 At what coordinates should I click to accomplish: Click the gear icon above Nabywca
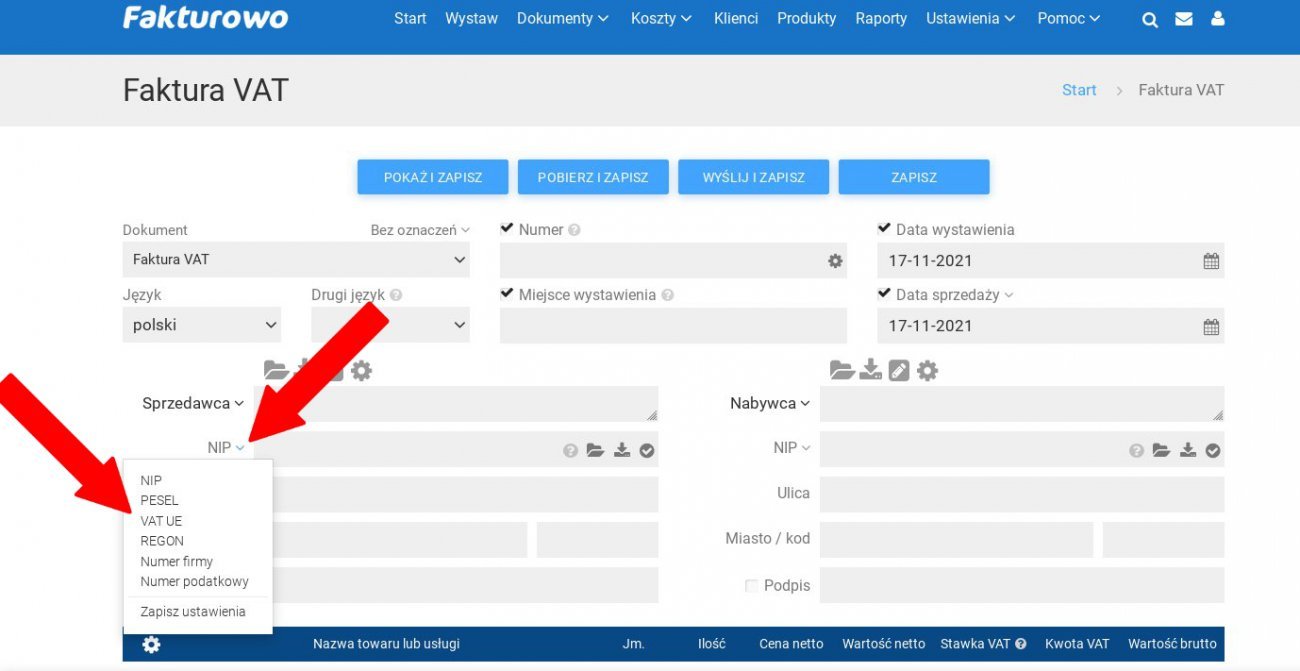pos(928,371)
